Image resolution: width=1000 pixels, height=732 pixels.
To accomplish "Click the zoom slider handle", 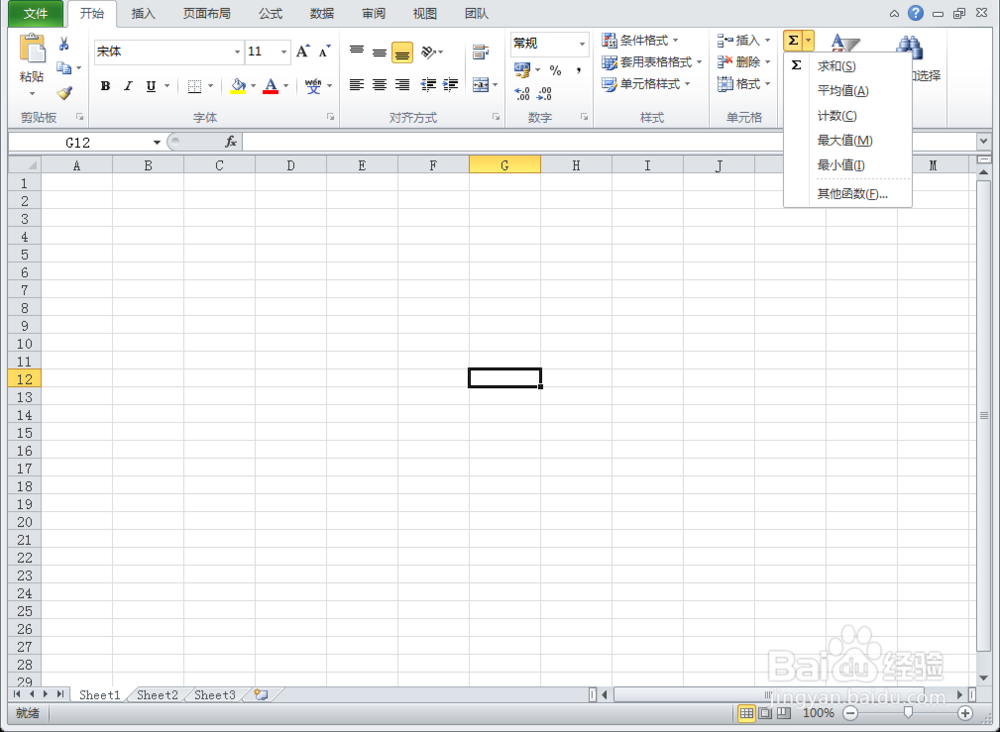I will click(908, 713).
